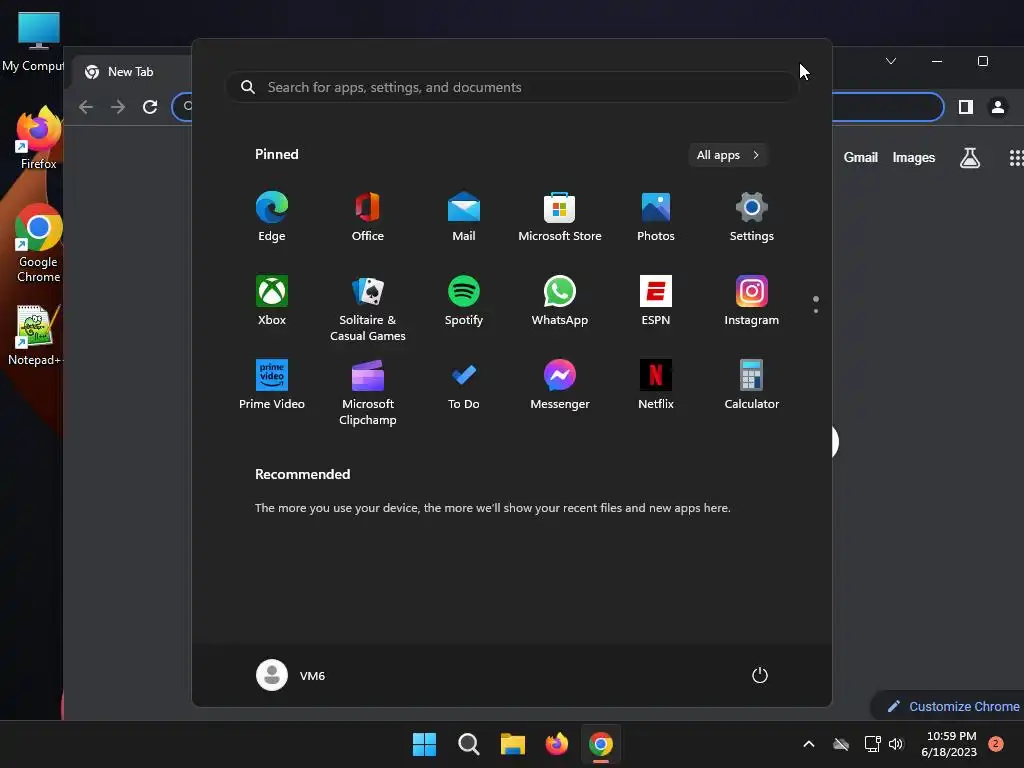Switch to Chrome in the taskbar
This screenshot has height=768, width=1024.
coord(601,744)
